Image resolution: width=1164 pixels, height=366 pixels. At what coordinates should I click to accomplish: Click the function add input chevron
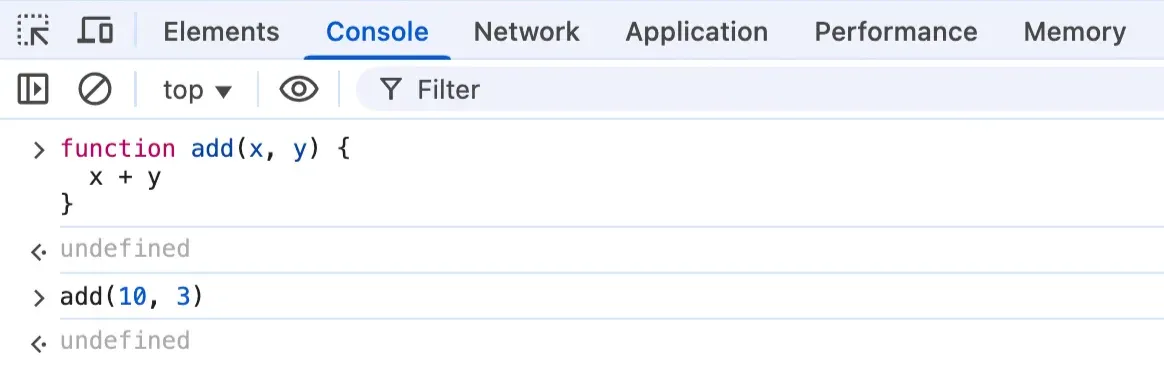(39, 149)
